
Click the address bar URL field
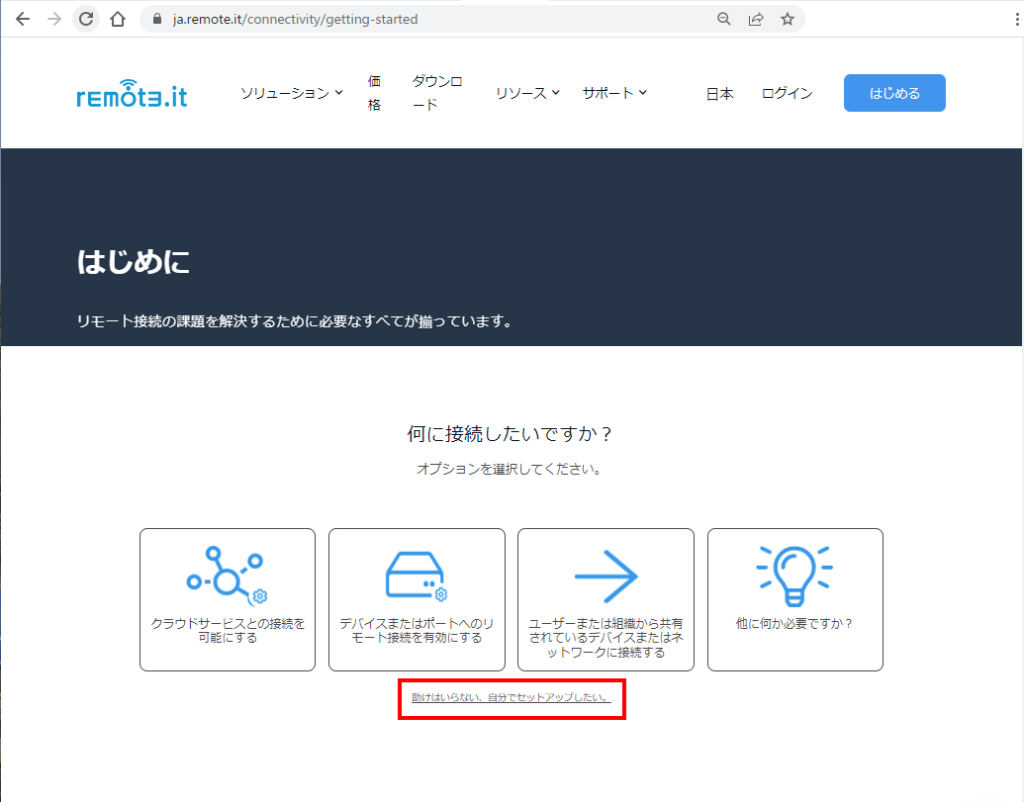point(430,19)
